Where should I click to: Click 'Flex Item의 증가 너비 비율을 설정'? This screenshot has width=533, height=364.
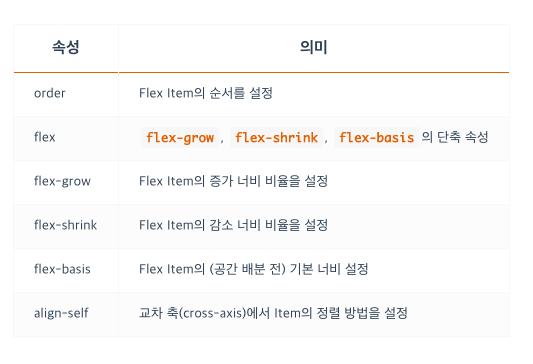[x=234, y=181]
